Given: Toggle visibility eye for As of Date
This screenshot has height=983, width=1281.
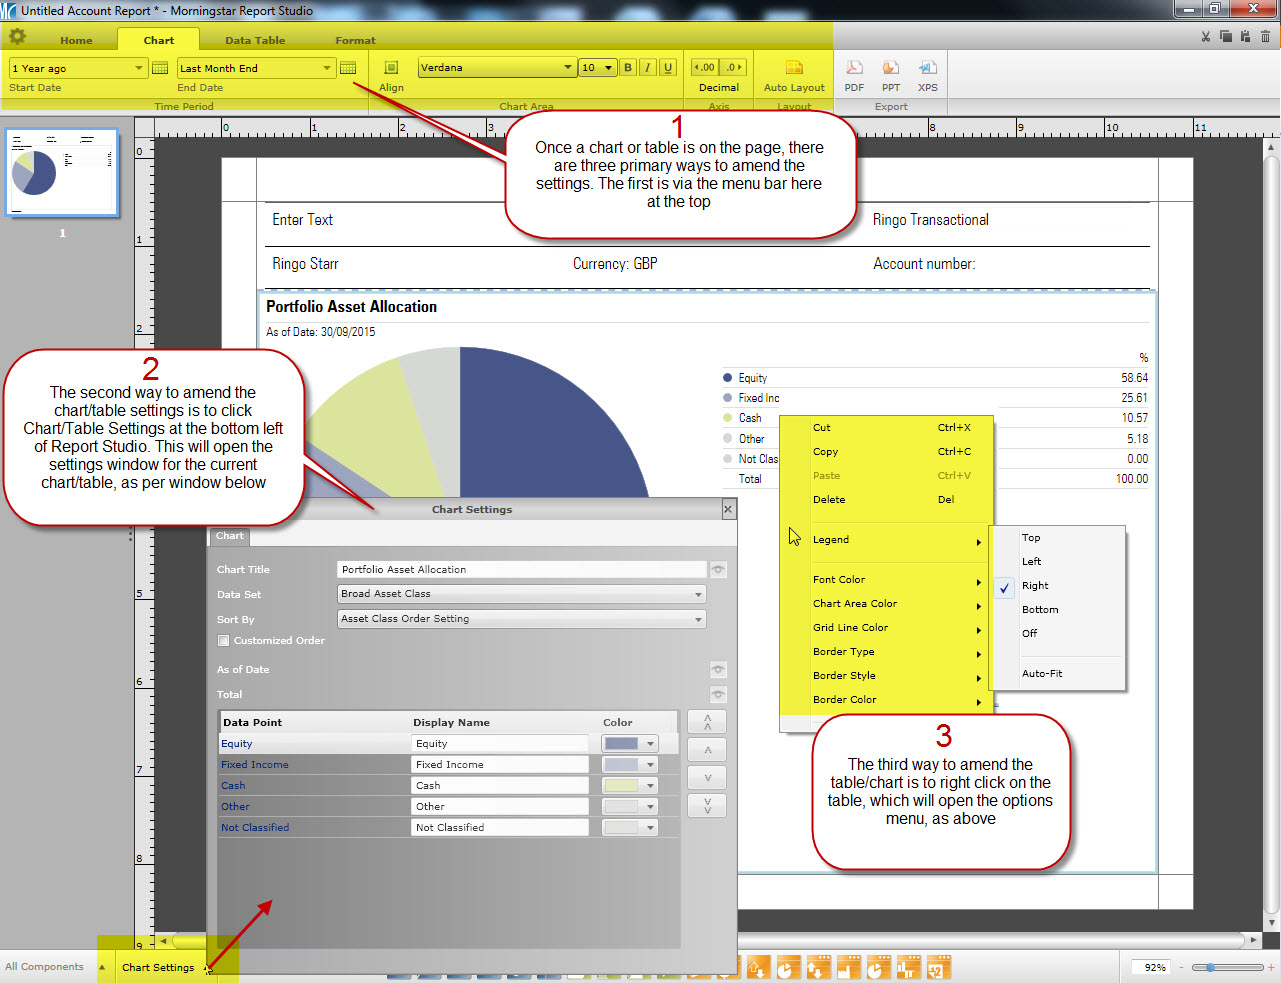Looking at the screenshot, I should coord(718,669).
